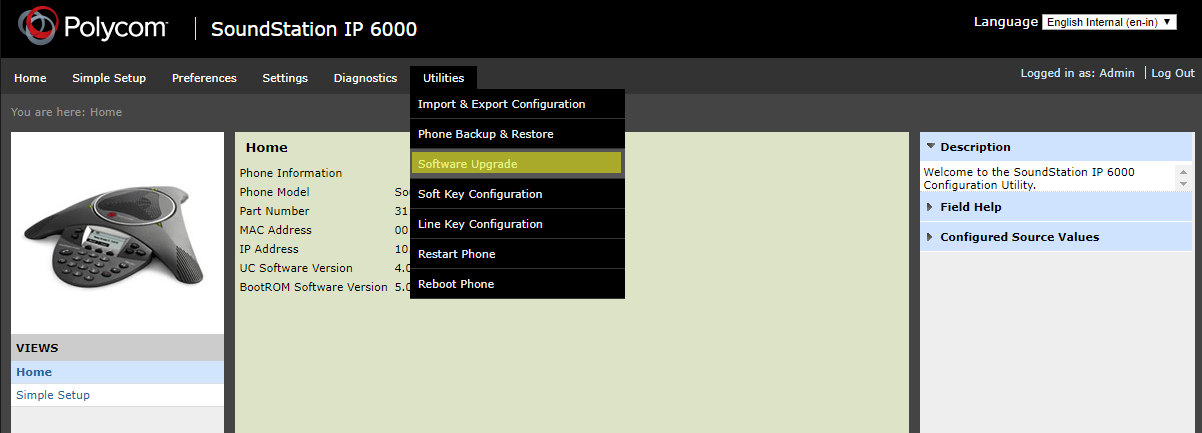Click the Log Out link

click(1173, 73)
